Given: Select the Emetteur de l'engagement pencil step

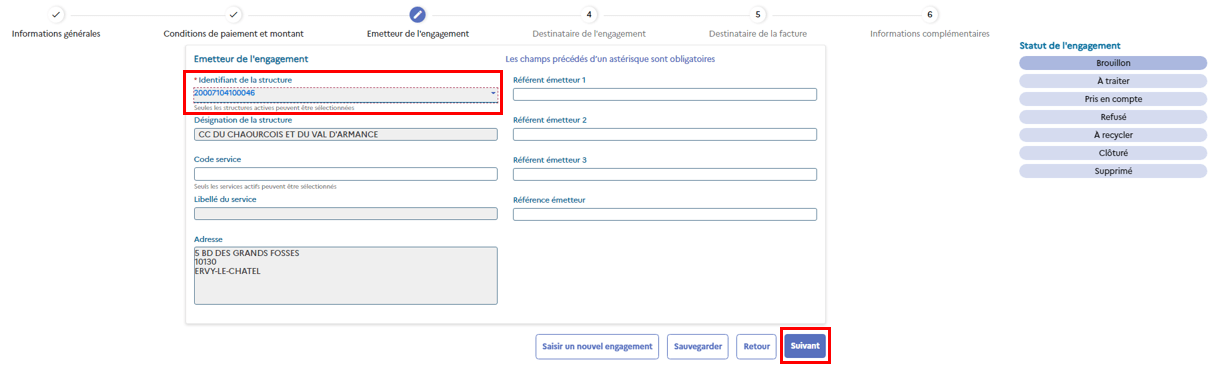Looking at the screenshot, I should [x=418, y=14].
